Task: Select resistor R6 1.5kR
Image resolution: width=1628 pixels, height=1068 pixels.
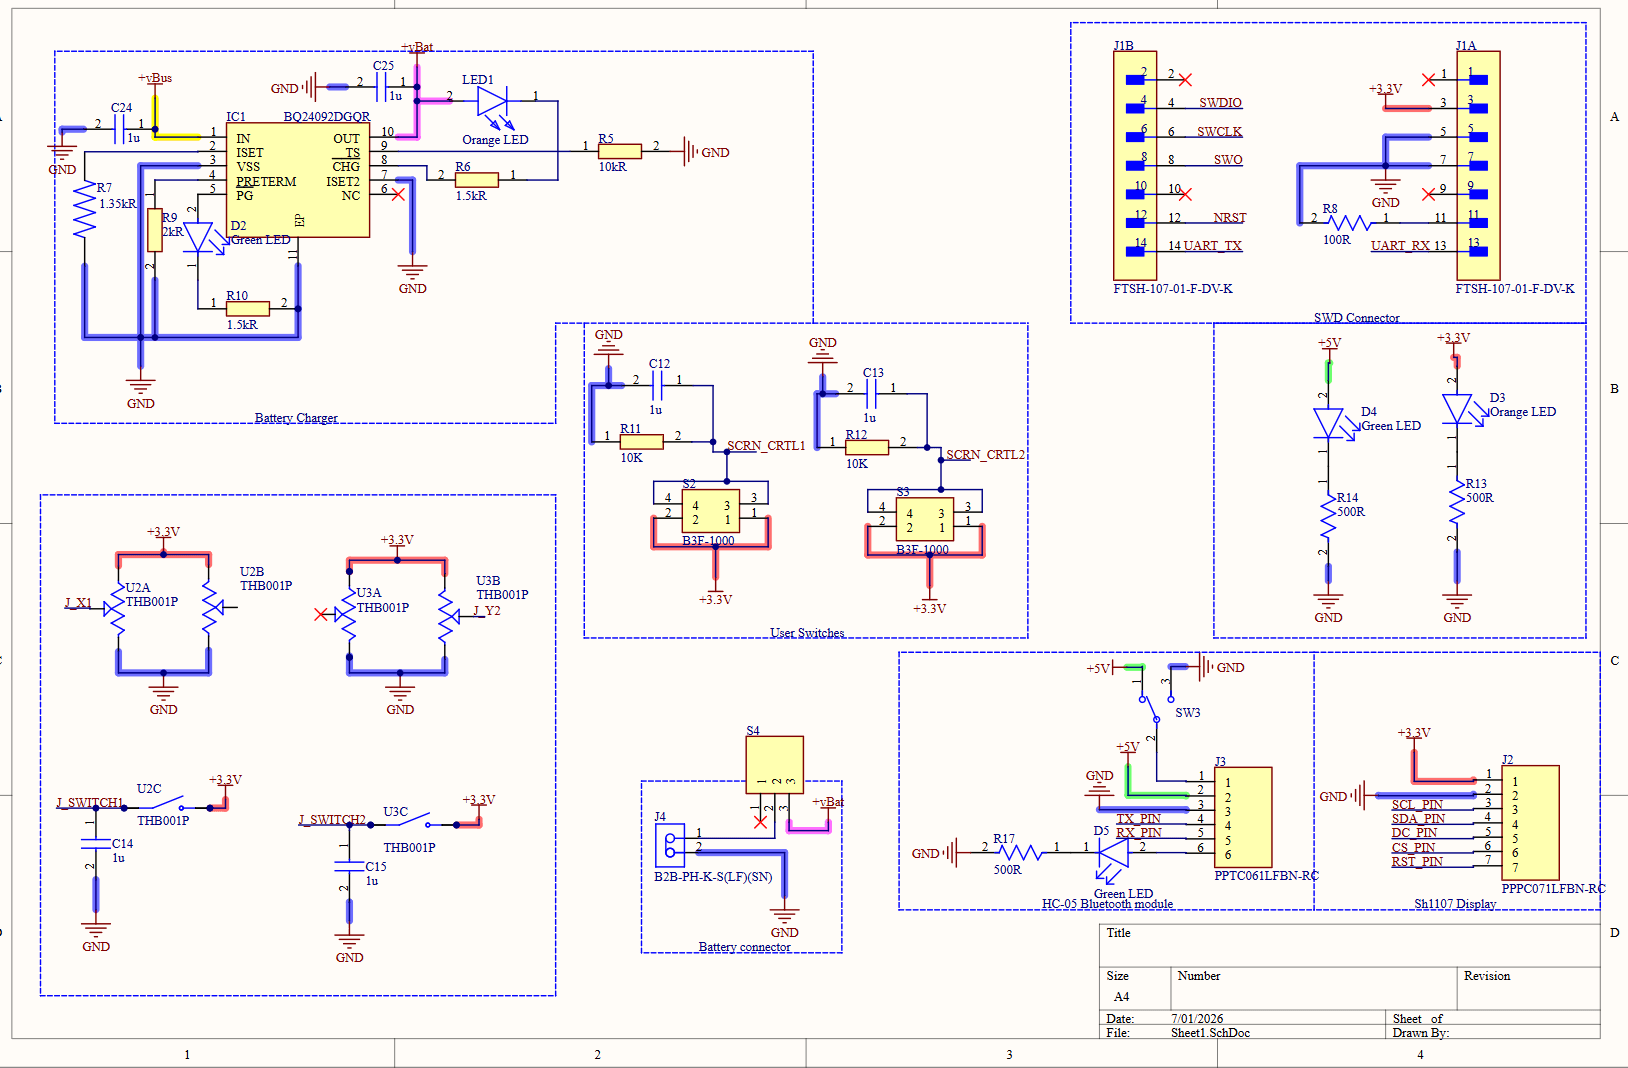Action: tap(476, 180)
